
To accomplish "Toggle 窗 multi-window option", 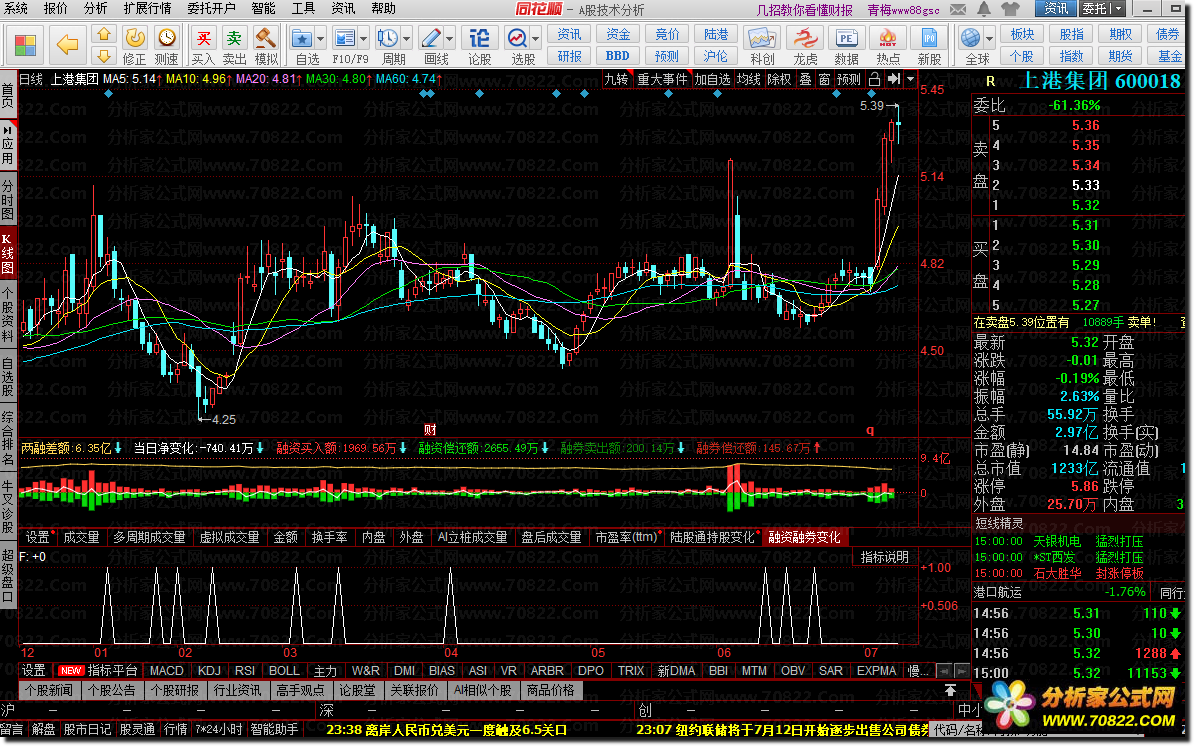I will point(825,80).
